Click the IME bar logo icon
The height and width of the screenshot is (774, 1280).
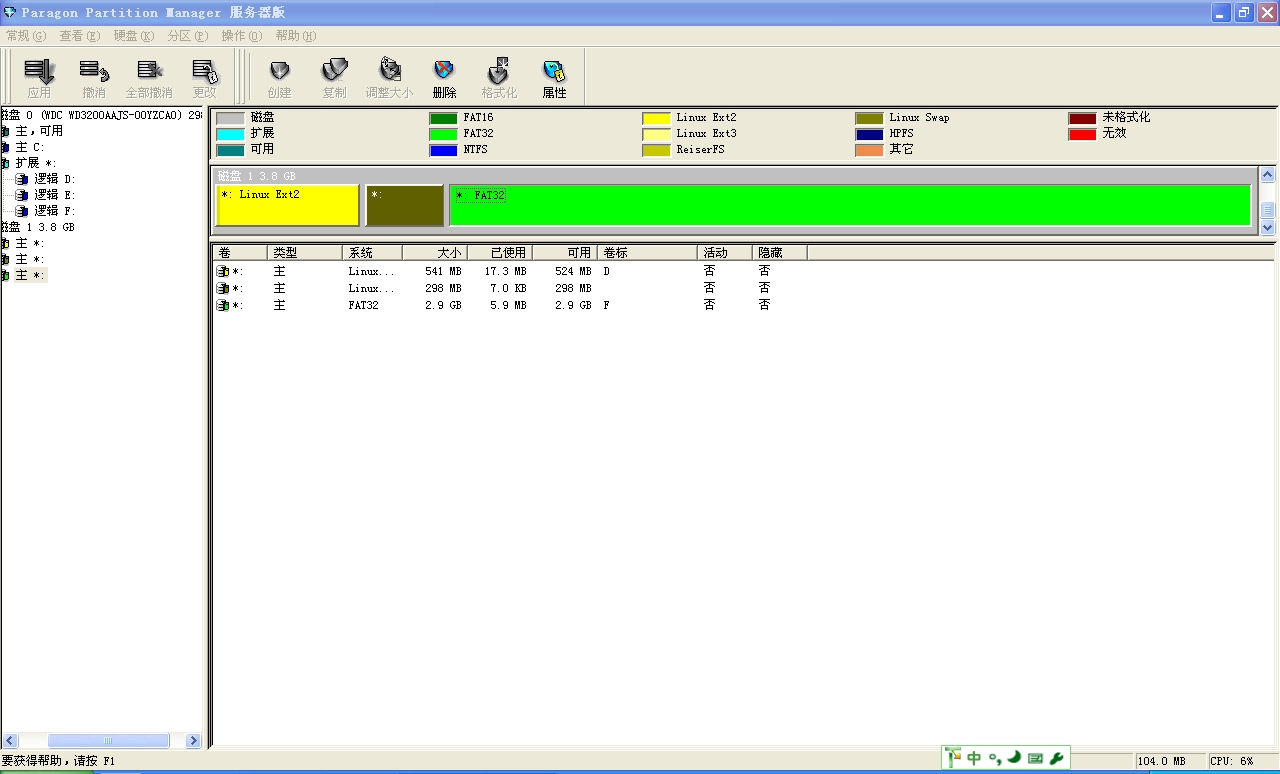(953, 758)
